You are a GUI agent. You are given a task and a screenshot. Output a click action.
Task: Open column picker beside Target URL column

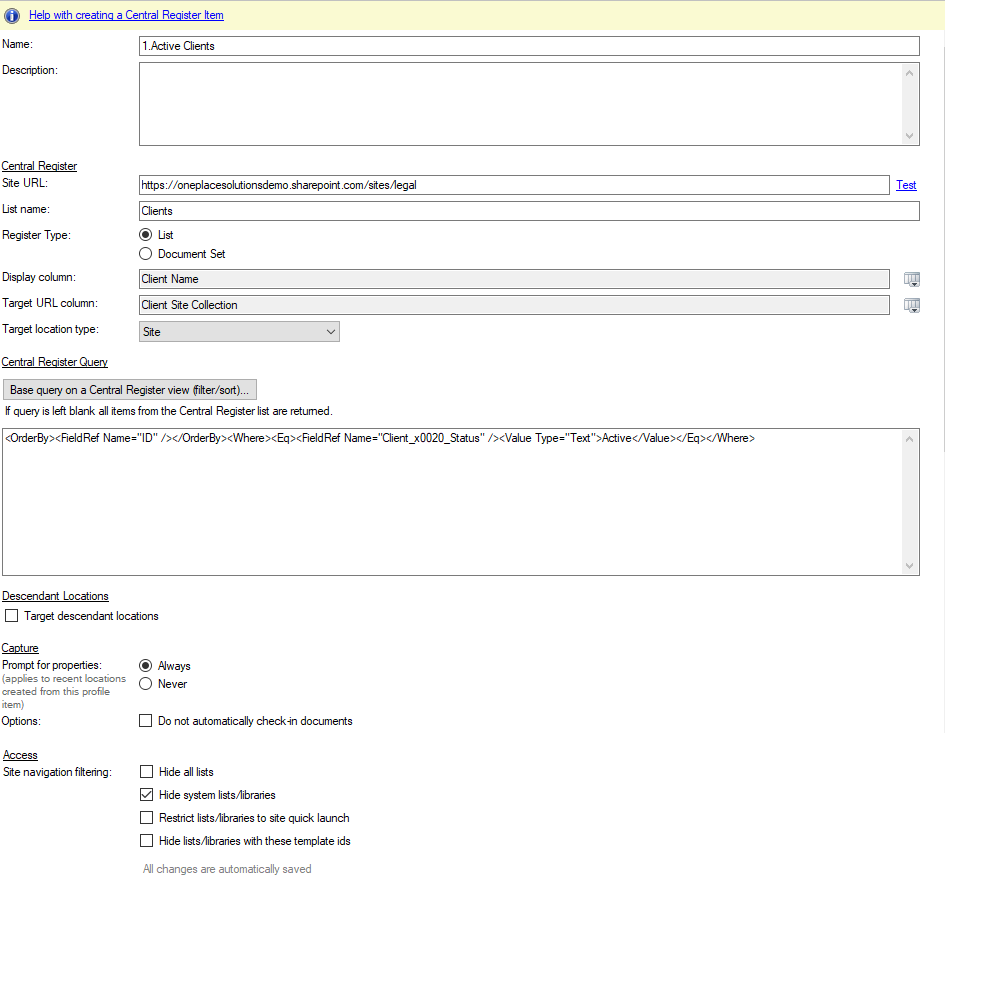click(911, 306)
